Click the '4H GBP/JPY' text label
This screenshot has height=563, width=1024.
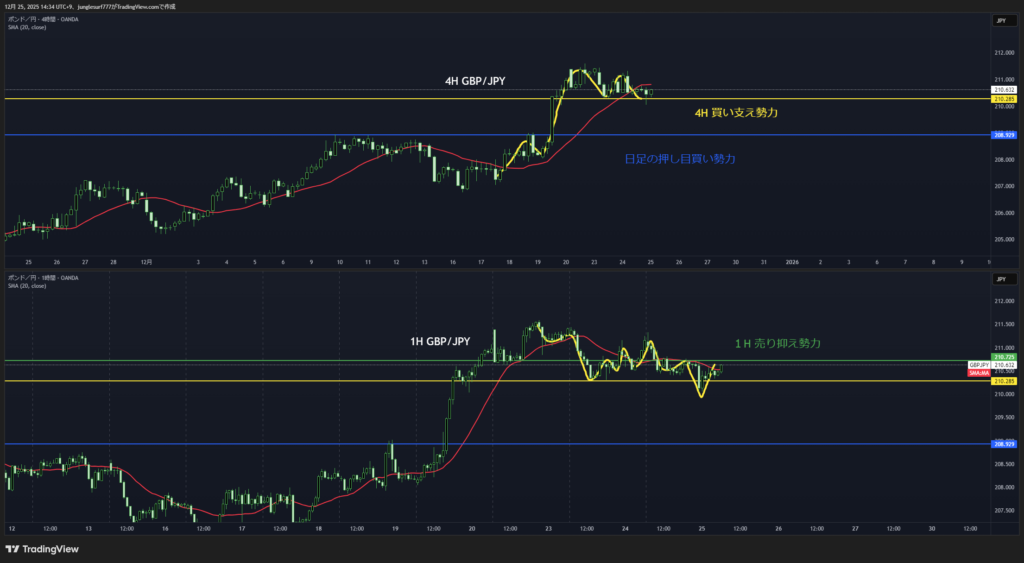point(475,81)
